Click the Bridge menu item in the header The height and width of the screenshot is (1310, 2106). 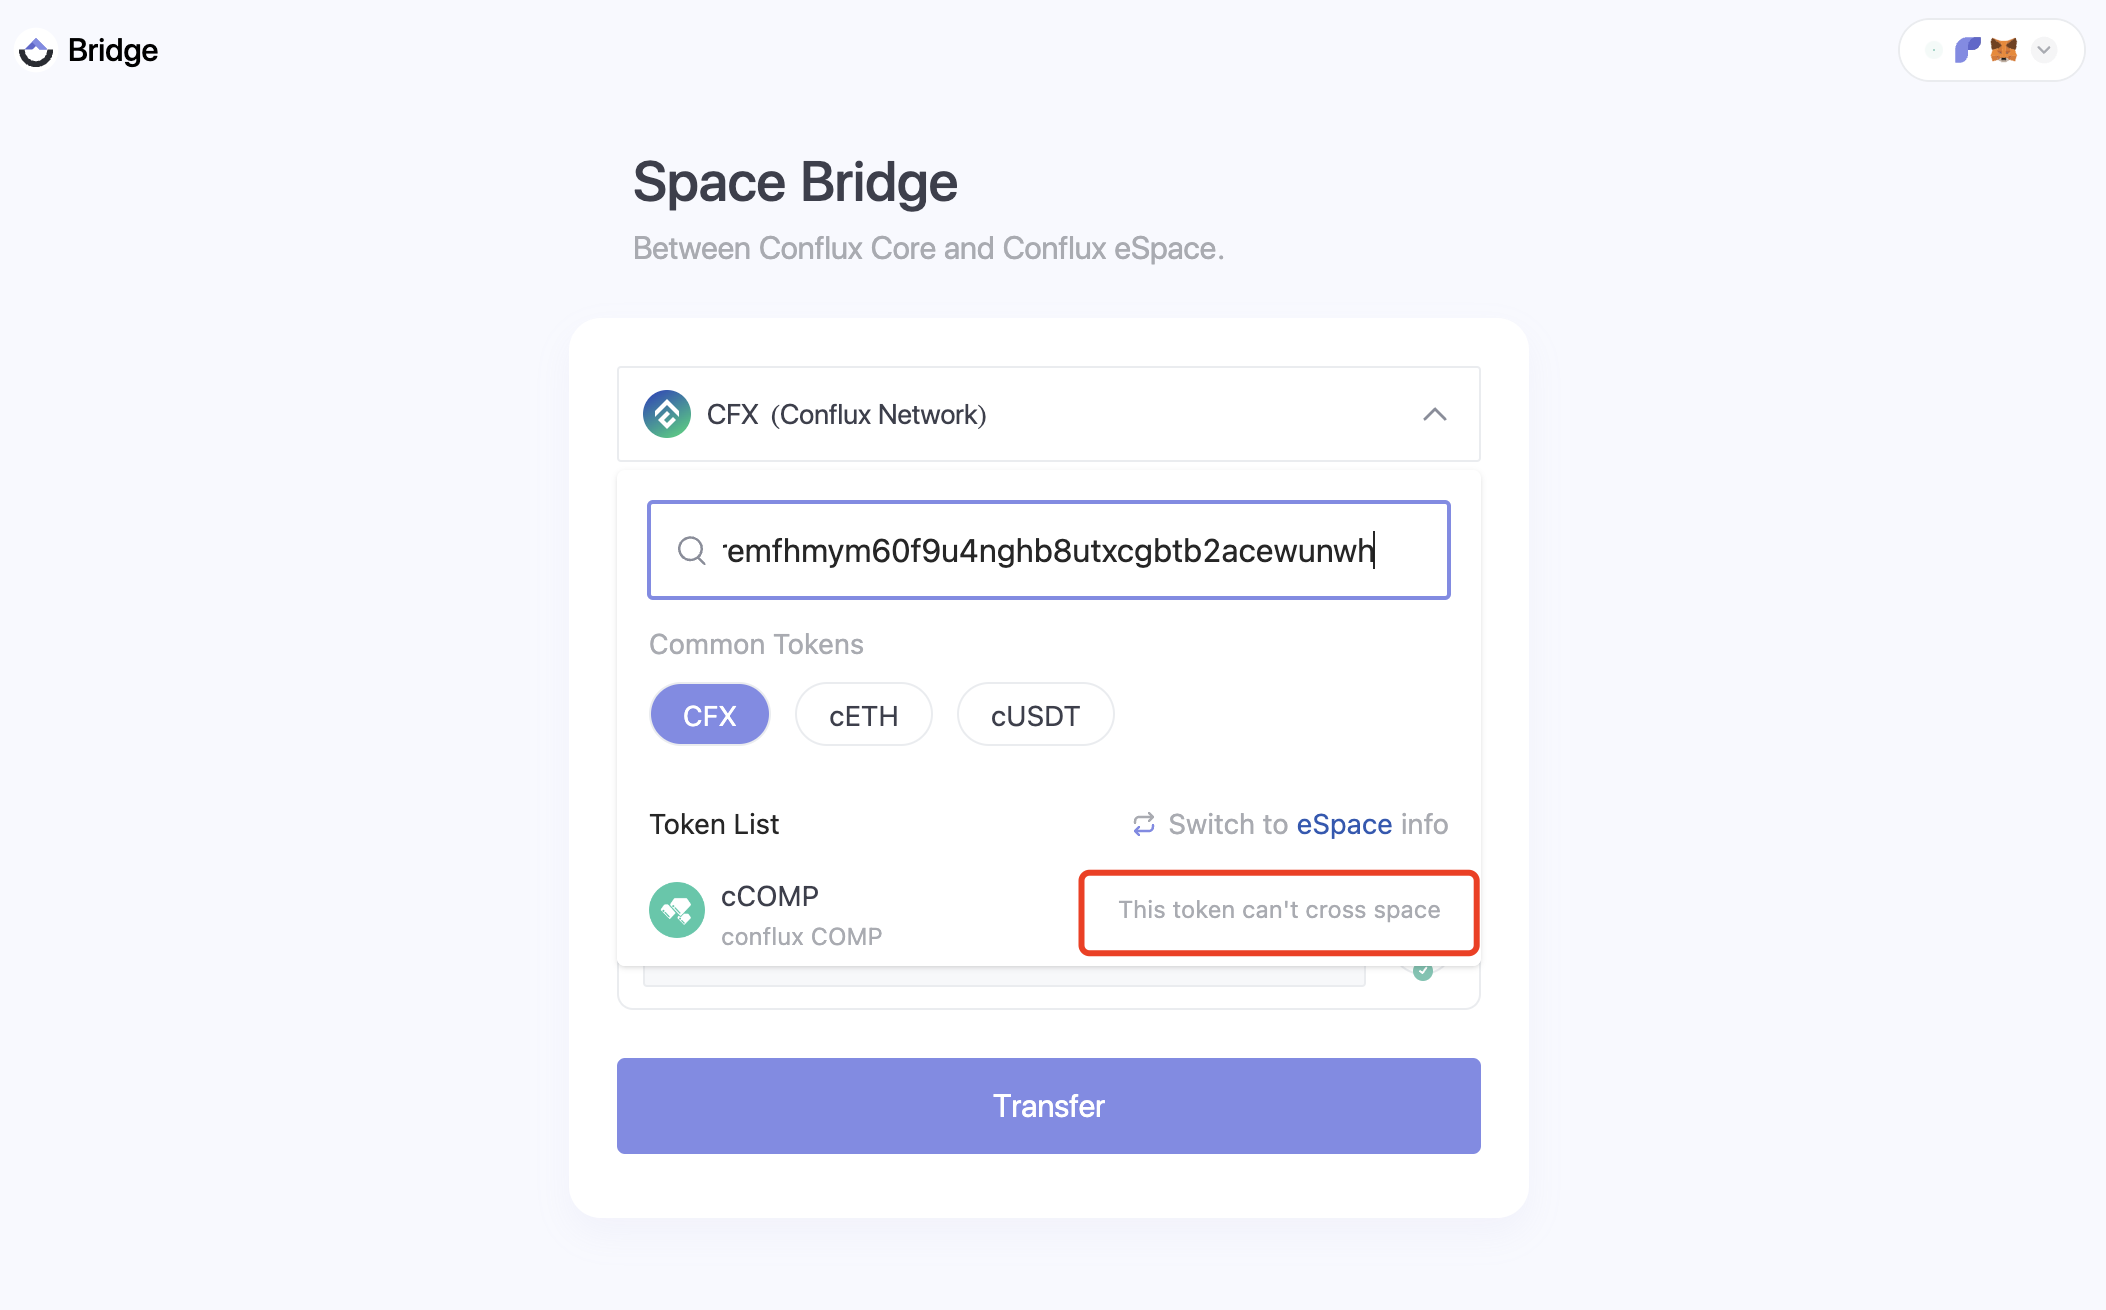[x=112, y=49]
